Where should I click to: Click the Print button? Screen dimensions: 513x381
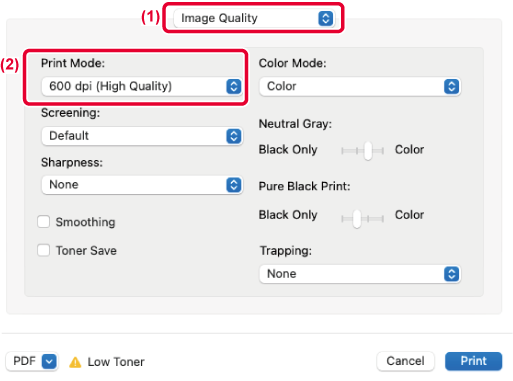(473, 361)
